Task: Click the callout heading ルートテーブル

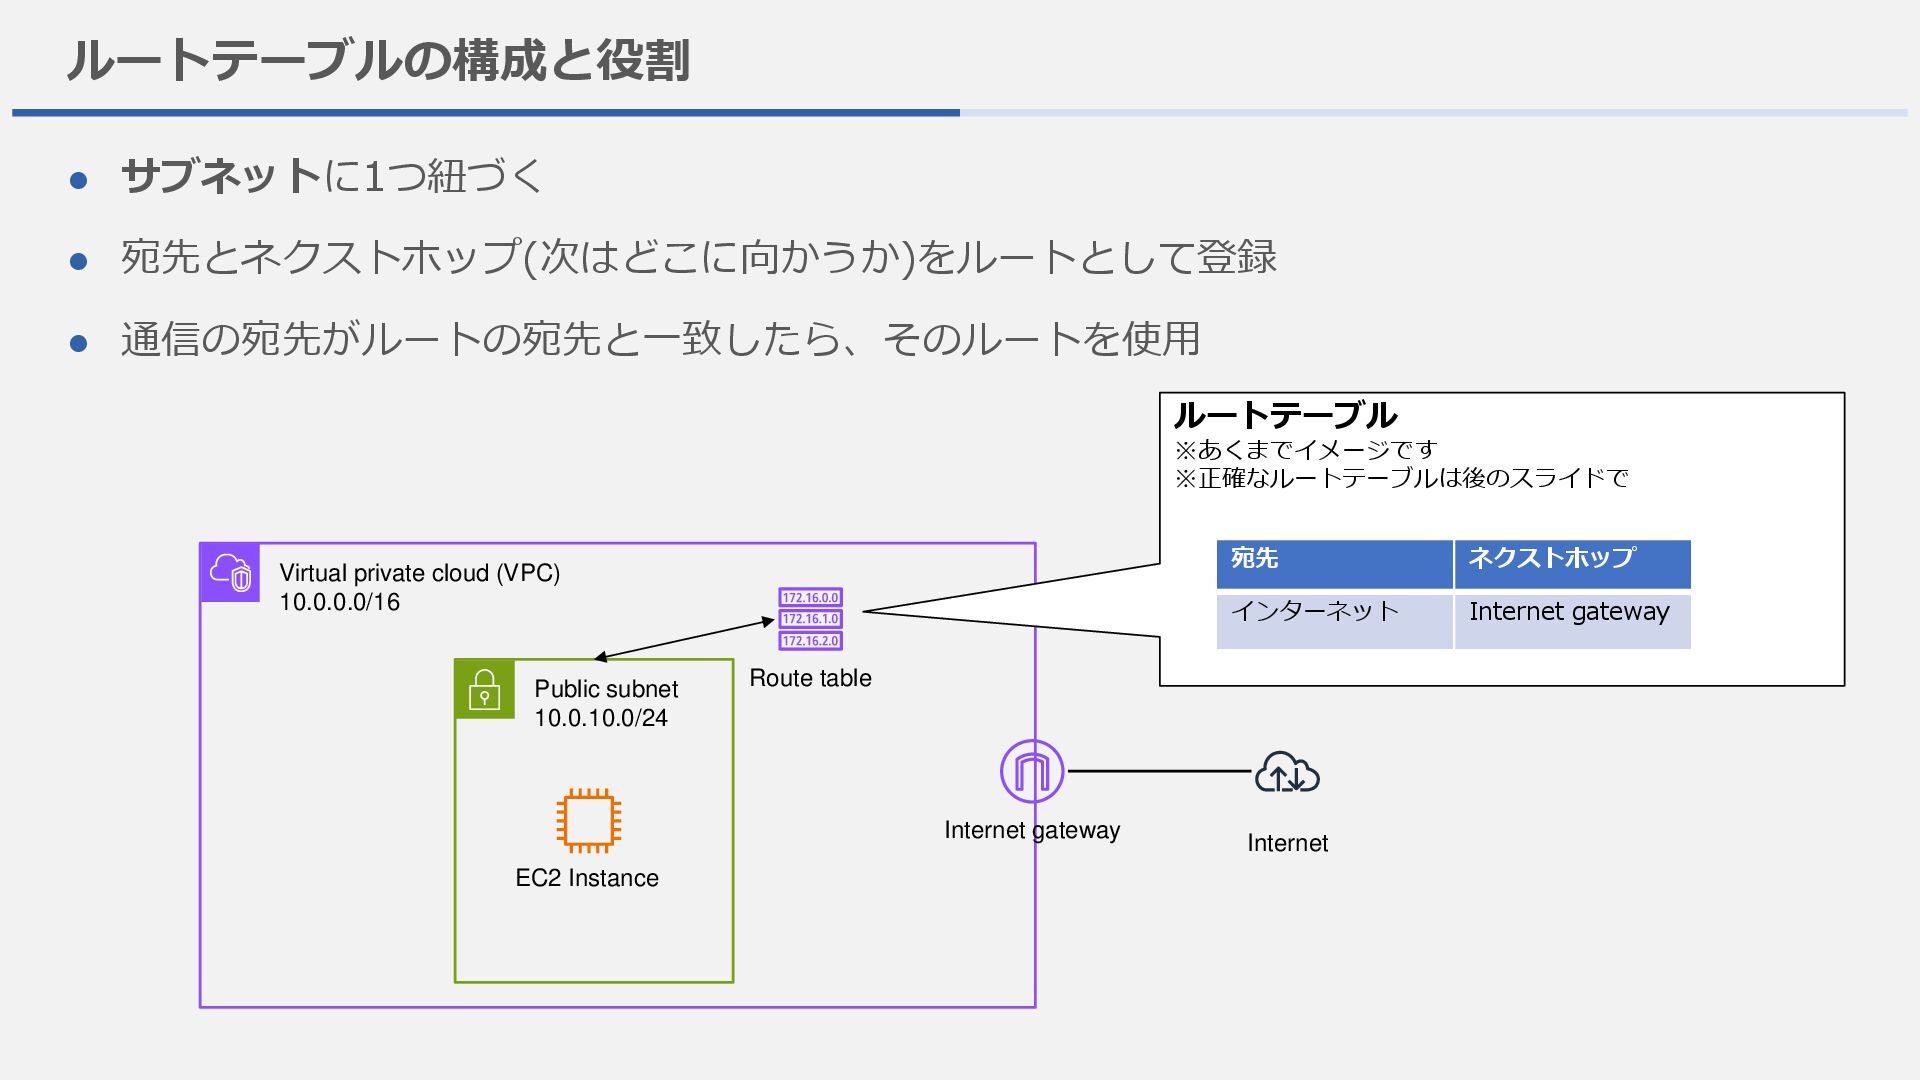Action: tap(1285, 414)
